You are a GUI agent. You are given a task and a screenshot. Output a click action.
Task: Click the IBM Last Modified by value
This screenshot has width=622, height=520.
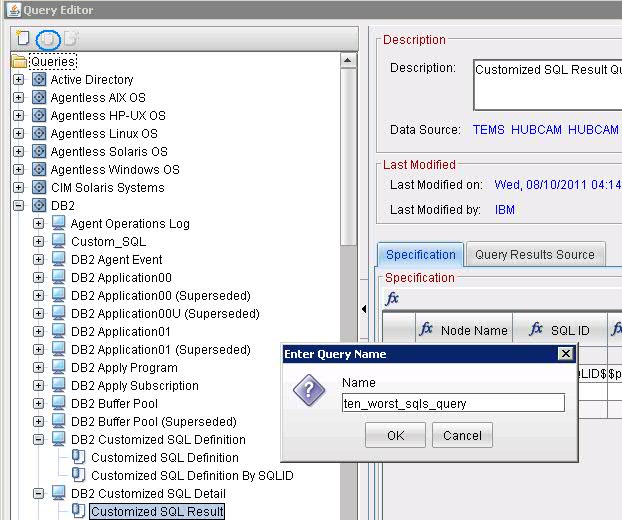pyautogui.click(x=505, y=209)
